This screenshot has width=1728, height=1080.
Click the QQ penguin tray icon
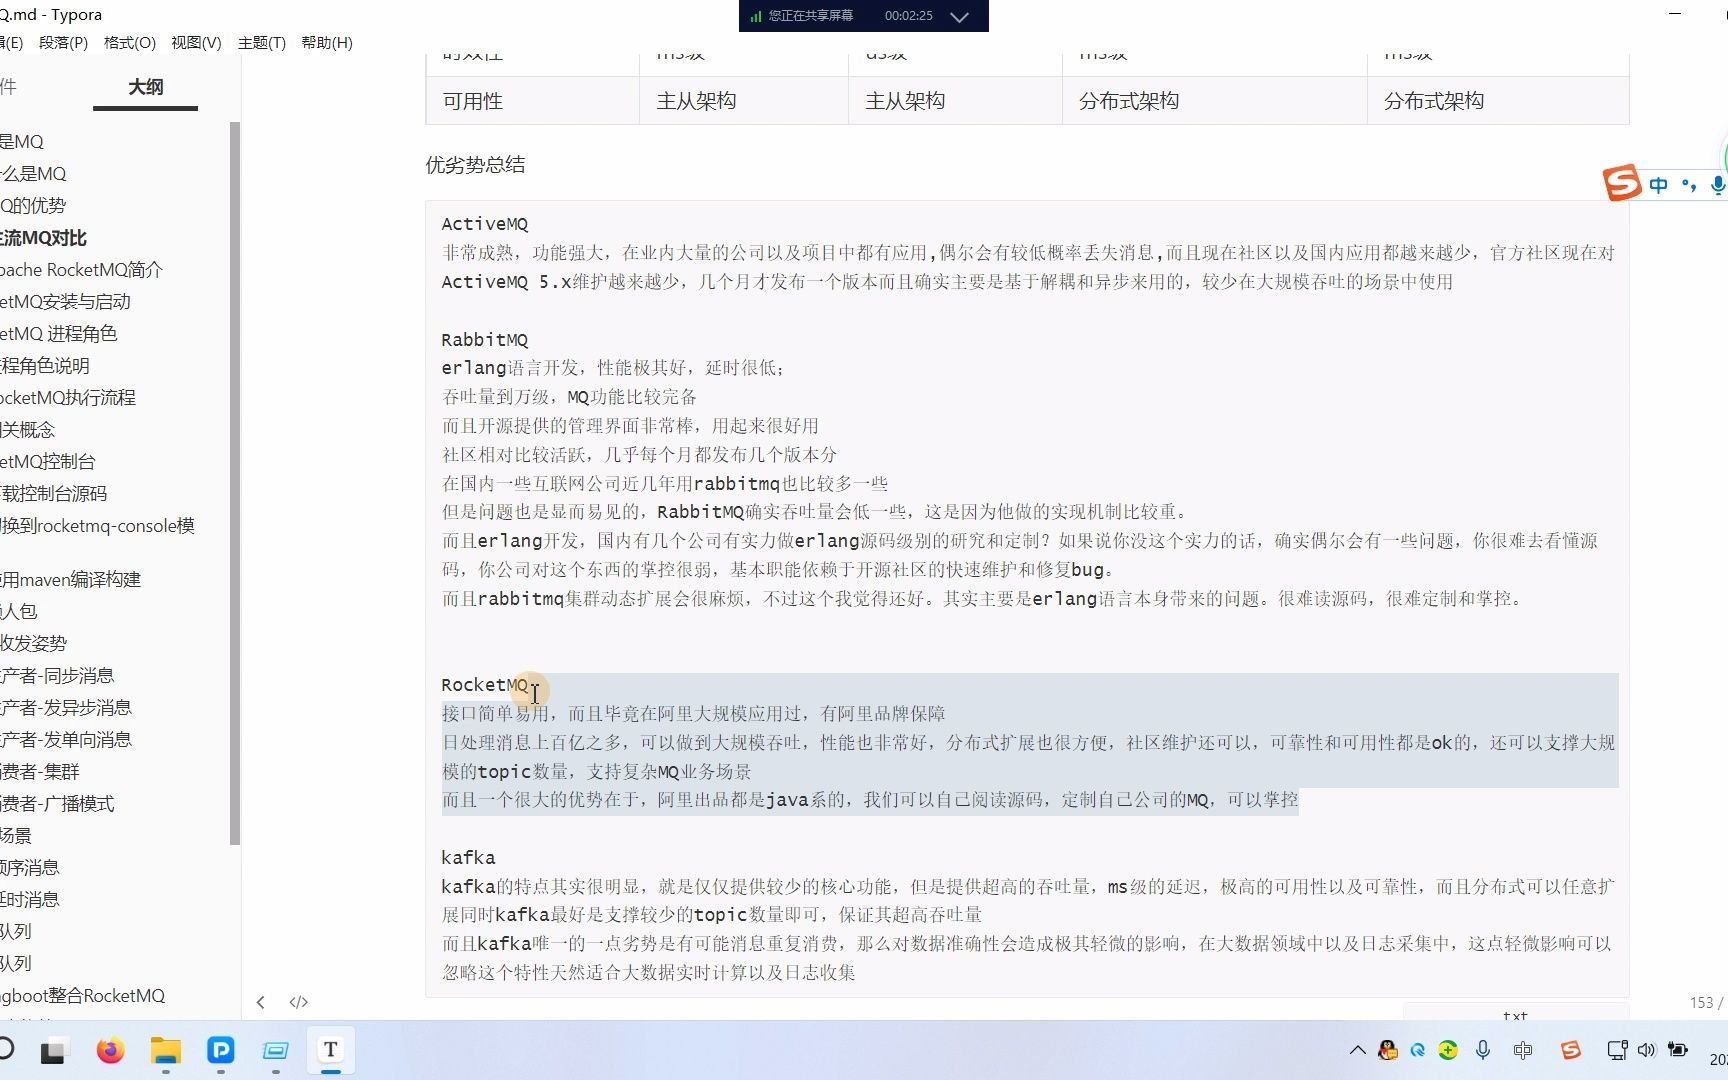click(x=1388, y=1050)
